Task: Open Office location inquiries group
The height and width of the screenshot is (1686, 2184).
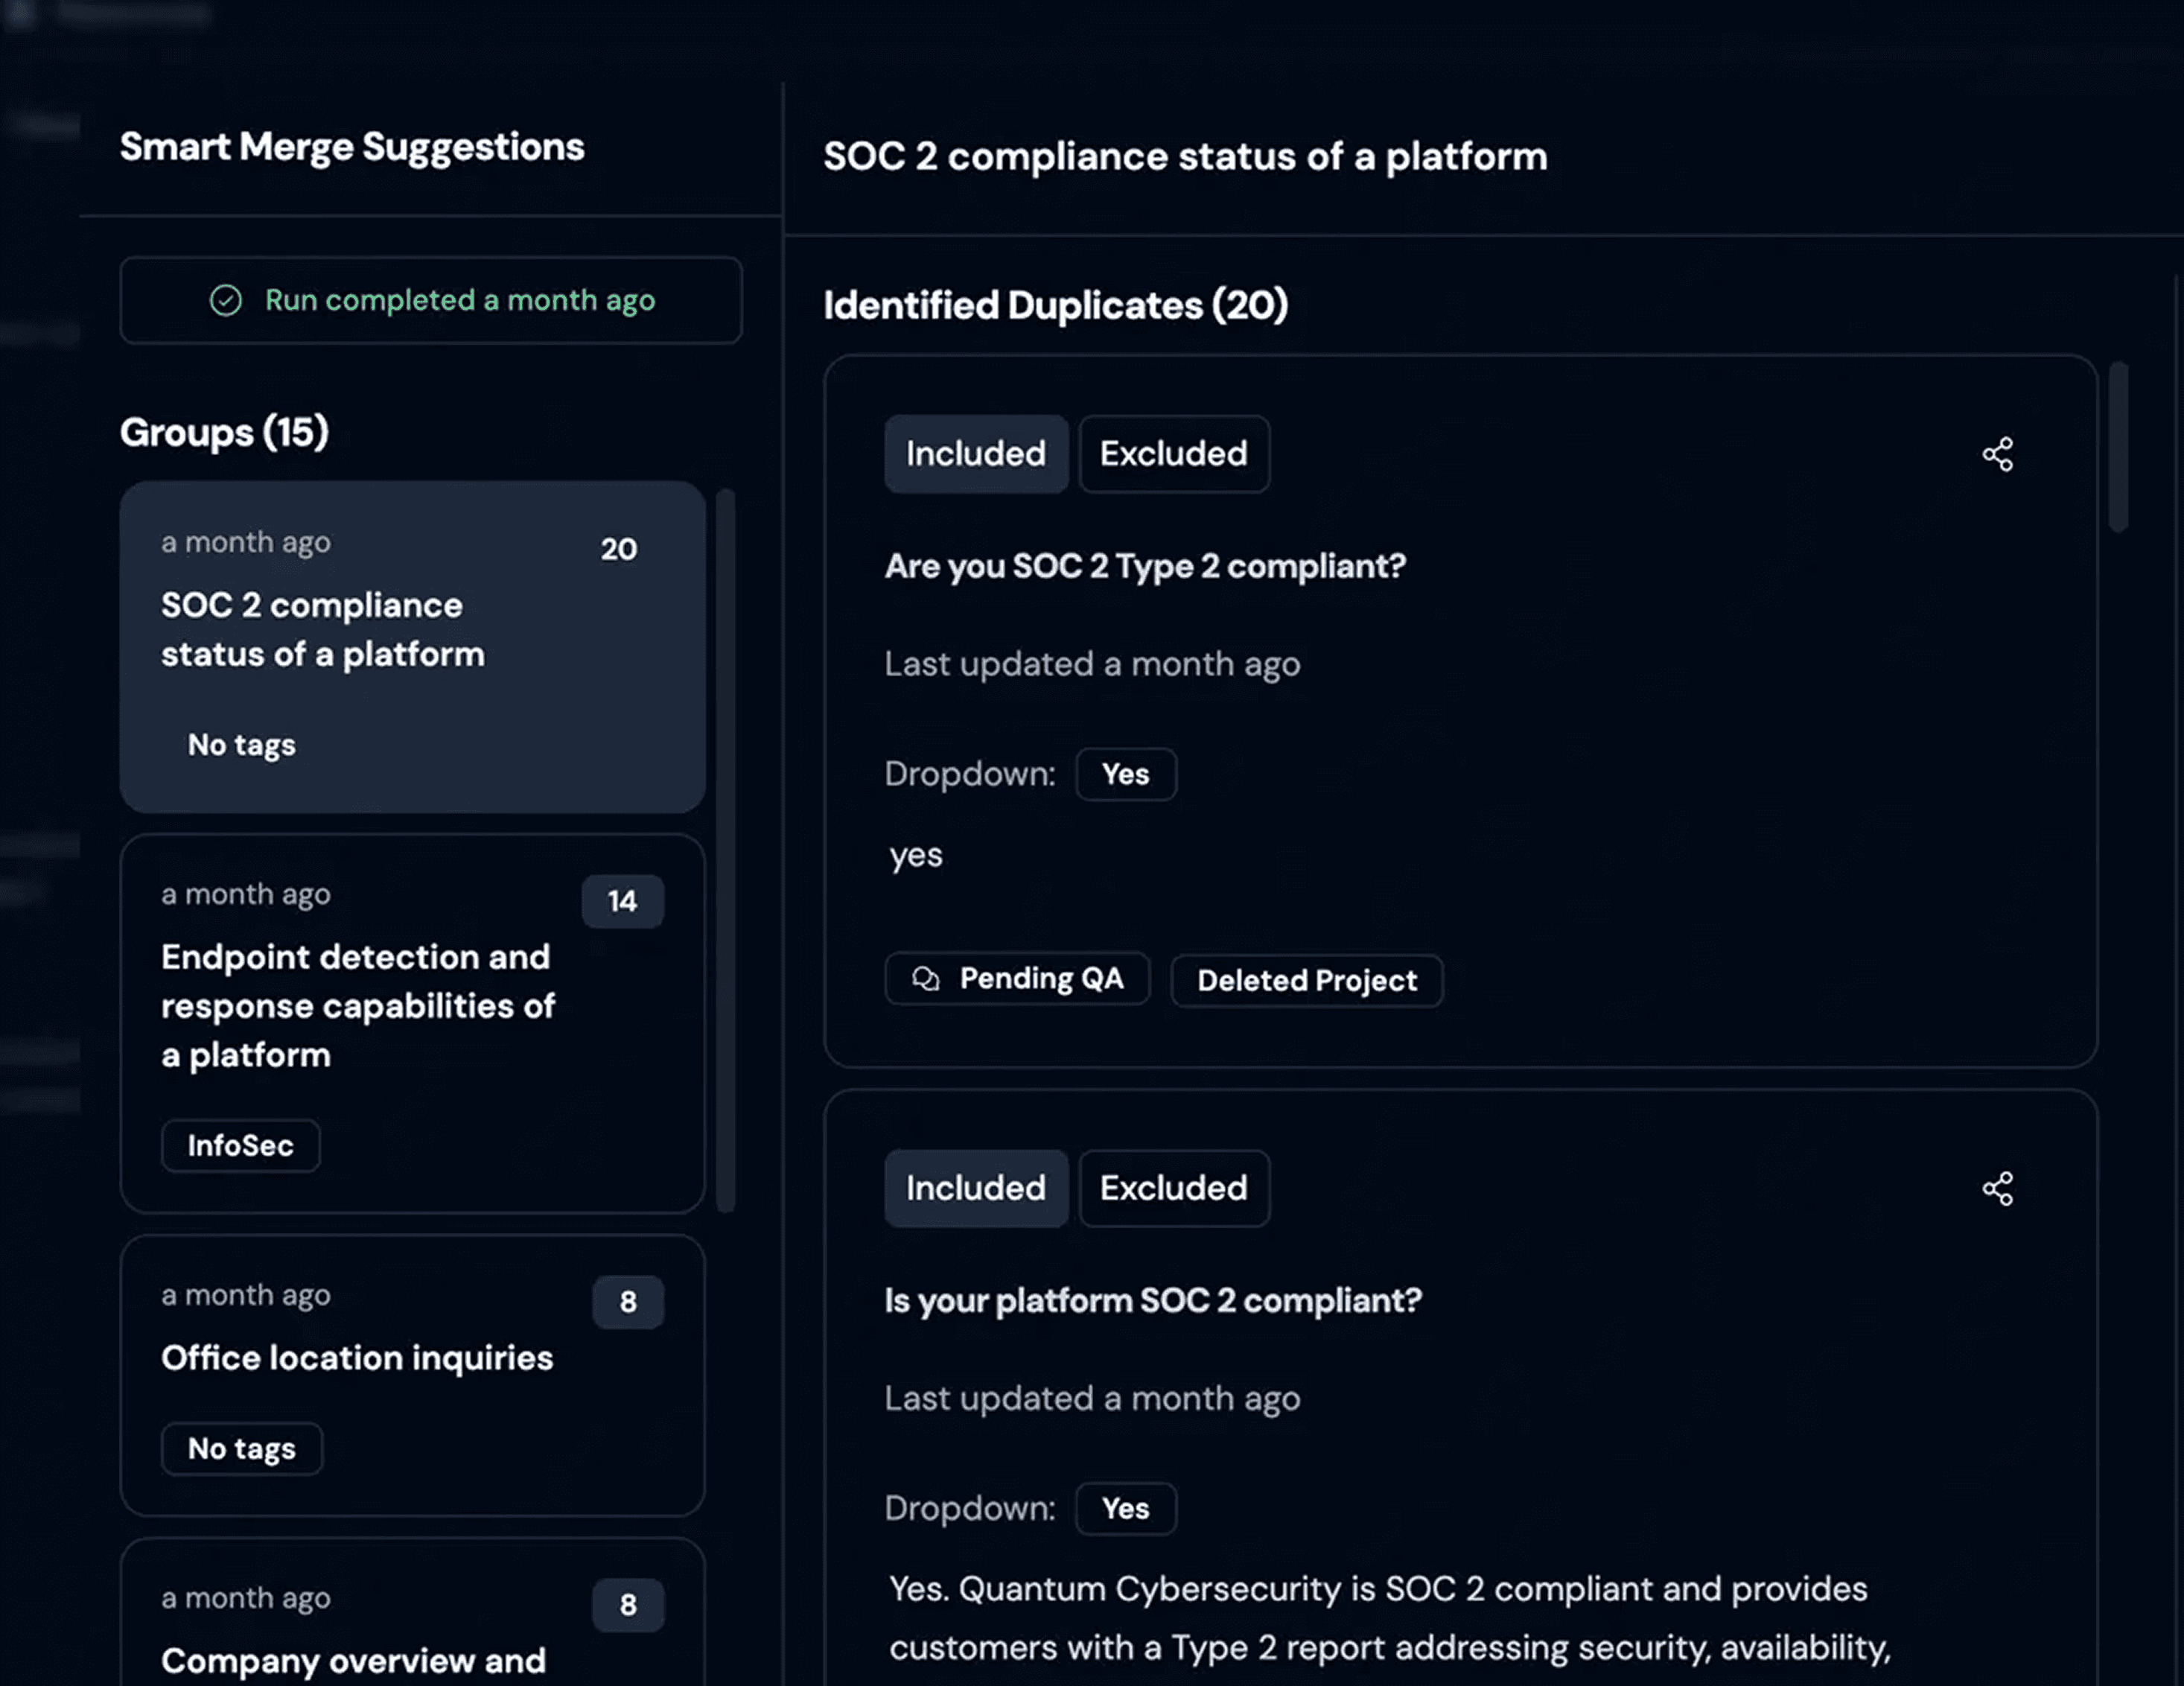Action: (411, 1374)
